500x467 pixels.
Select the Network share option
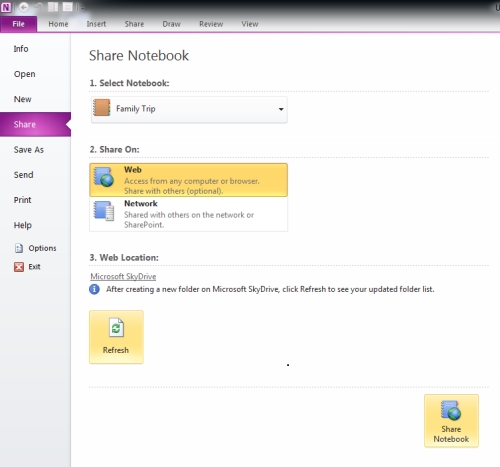coord(188,214)
